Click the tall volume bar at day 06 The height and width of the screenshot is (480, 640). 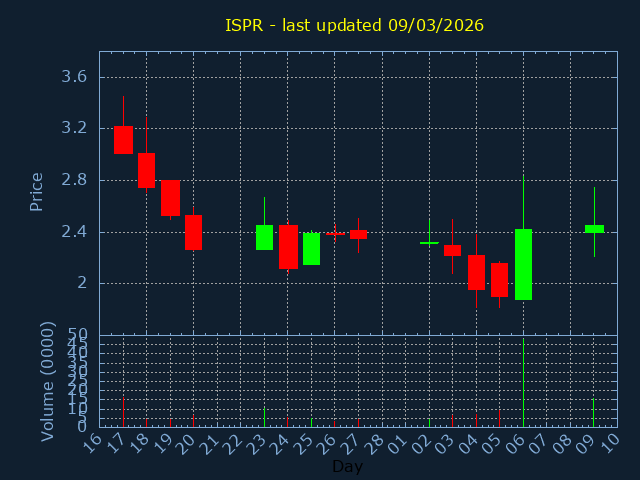point(523,385)
